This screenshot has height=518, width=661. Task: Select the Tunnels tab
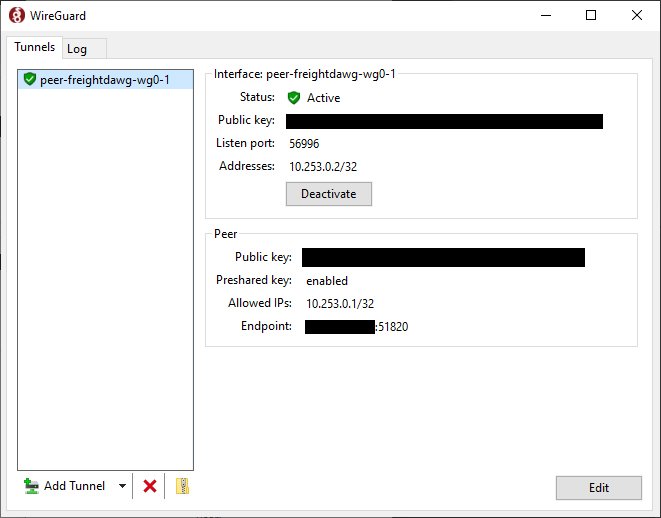click(x=35, y=47)
